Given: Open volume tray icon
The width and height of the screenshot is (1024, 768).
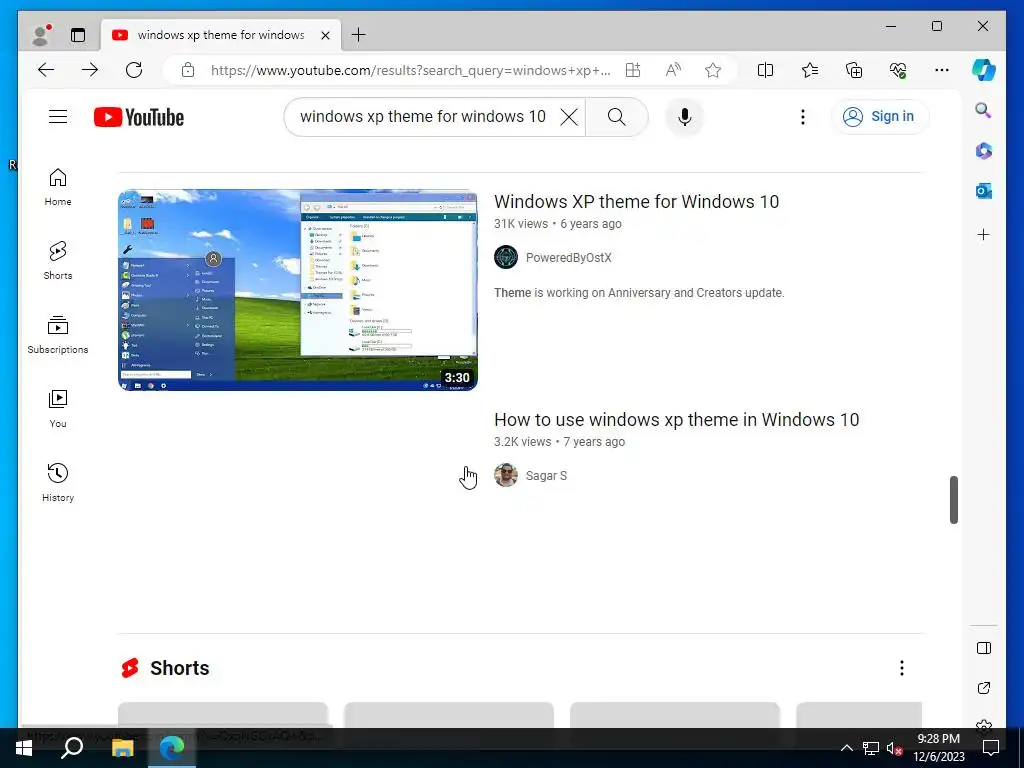Looking at the screenshot, I should pos(894,748).
